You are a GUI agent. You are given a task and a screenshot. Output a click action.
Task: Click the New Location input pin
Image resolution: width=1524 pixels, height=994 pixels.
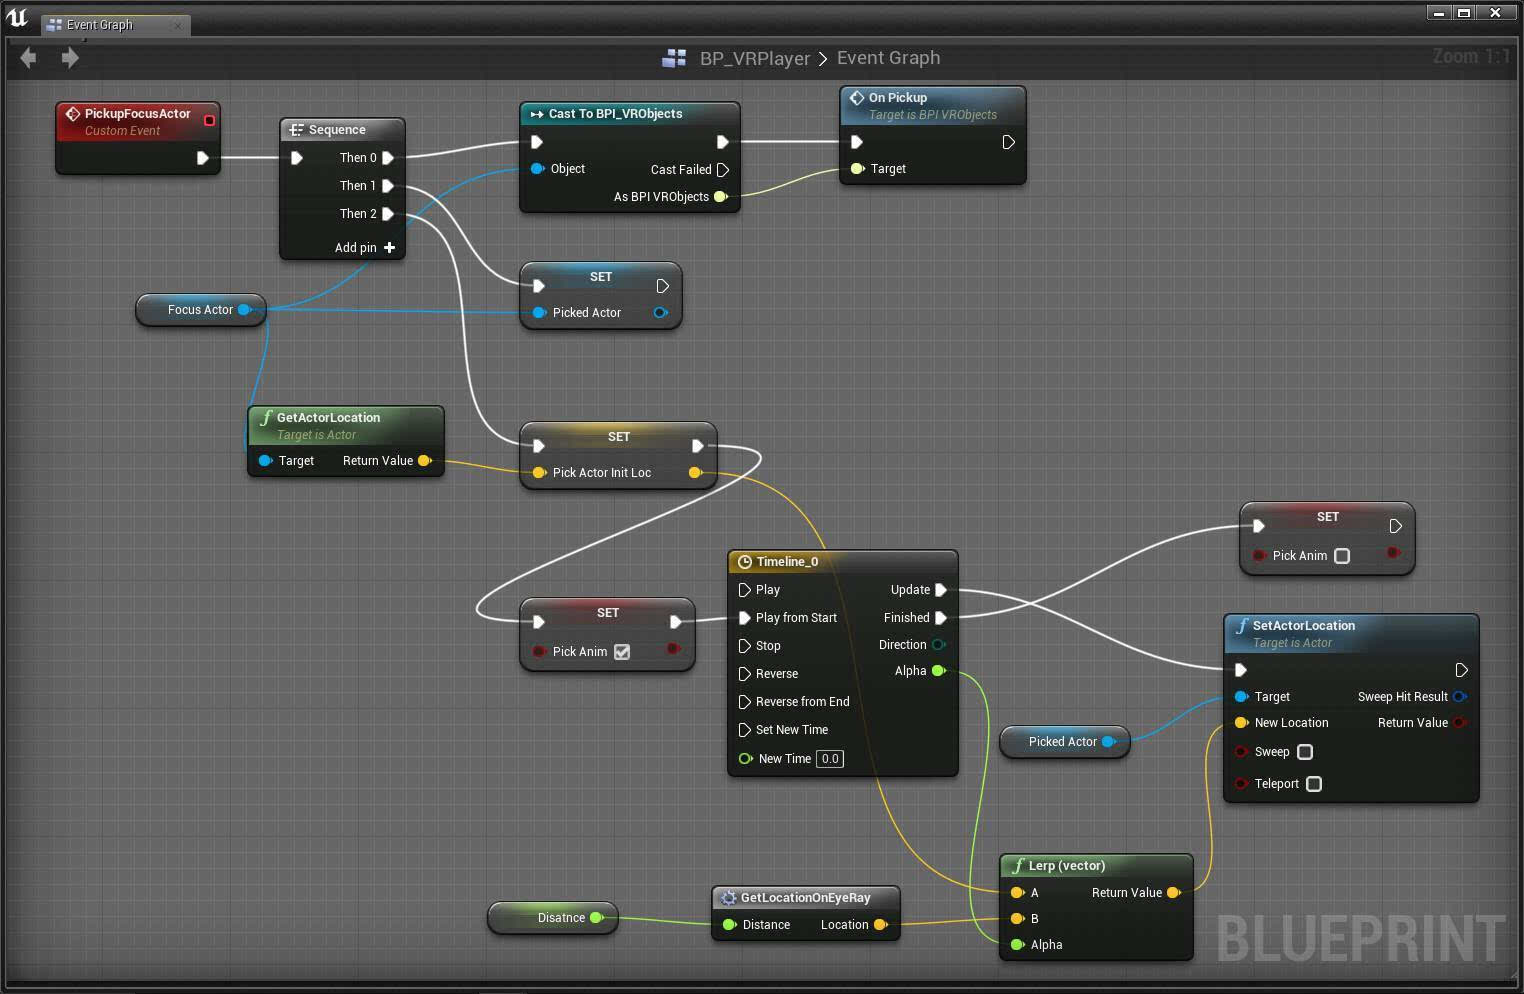[x=1241, y=723]
